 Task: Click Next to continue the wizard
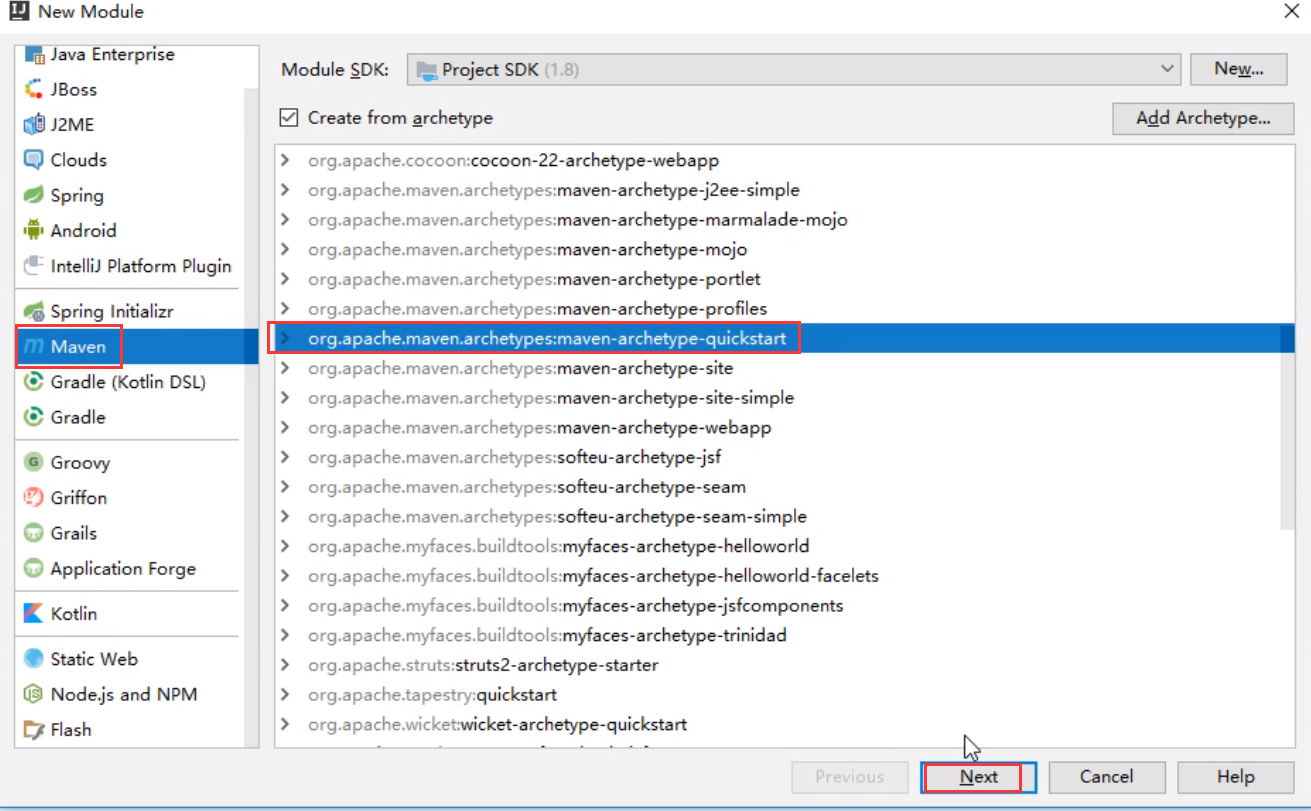pyautogui.click(x=978, y=777)
